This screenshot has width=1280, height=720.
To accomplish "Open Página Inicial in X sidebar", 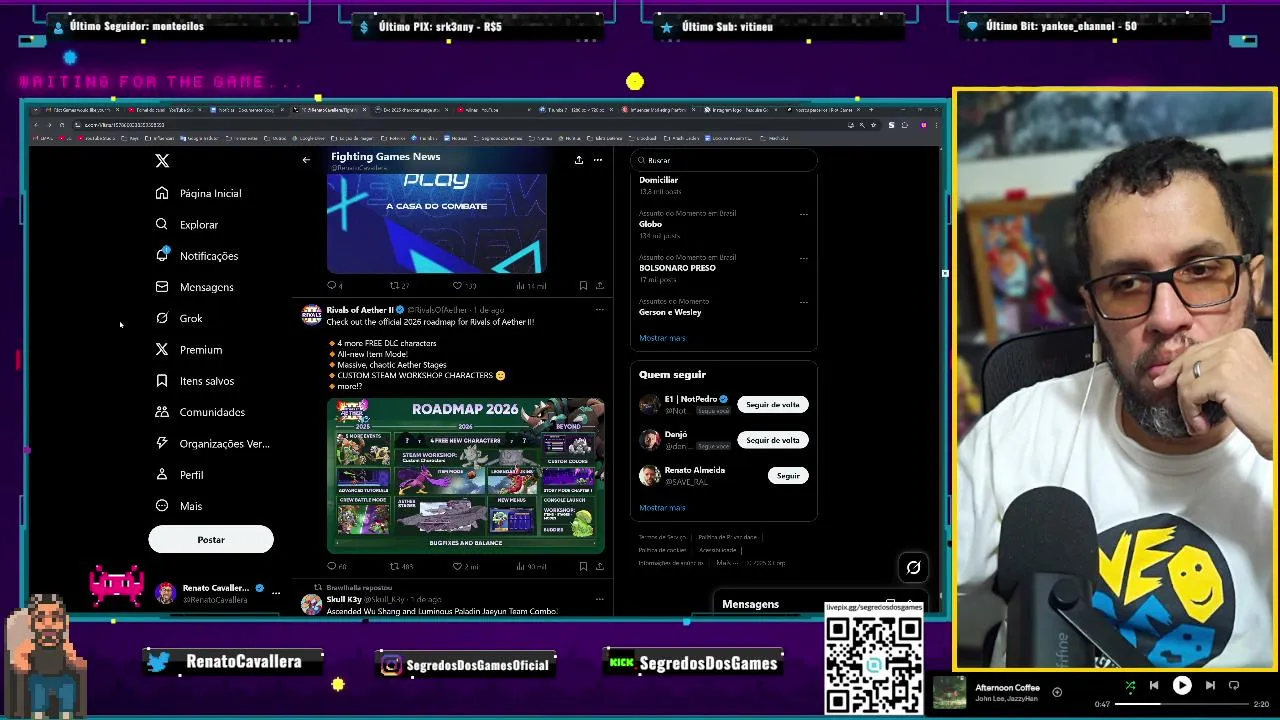I will (199, 193).
